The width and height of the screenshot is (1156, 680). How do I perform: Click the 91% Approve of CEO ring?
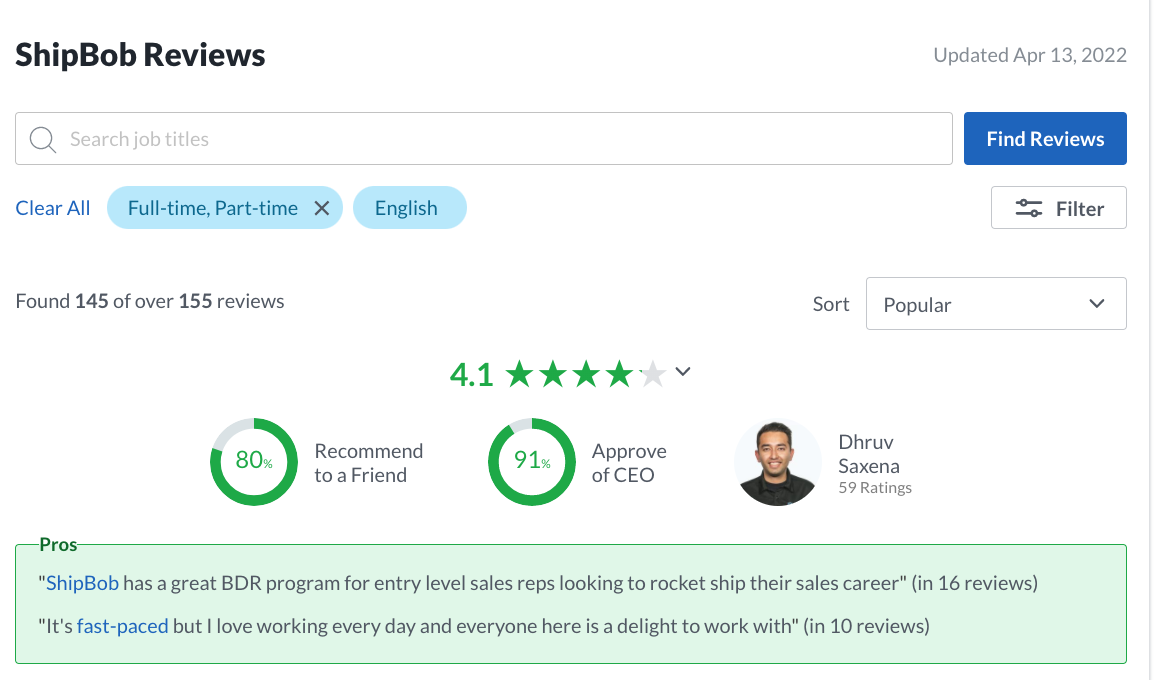(x=532, y=462)
